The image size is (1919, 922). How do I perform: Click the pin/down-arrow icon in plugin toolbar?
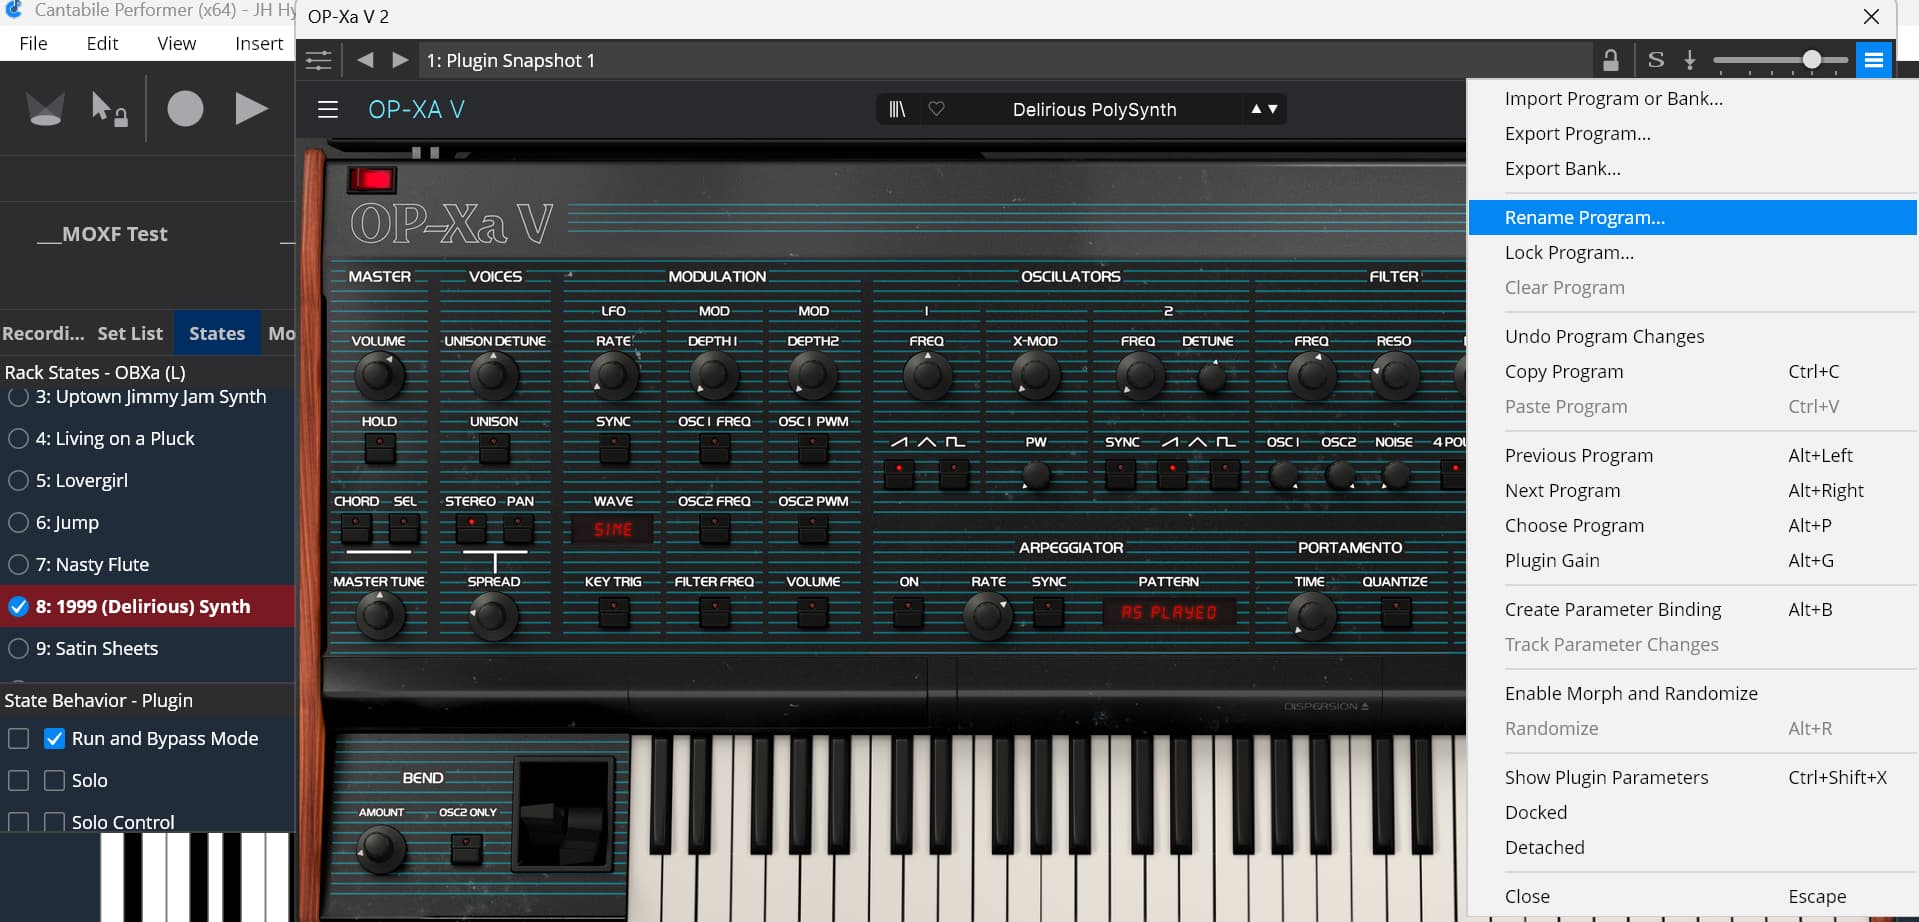(x=1690, y=60)
